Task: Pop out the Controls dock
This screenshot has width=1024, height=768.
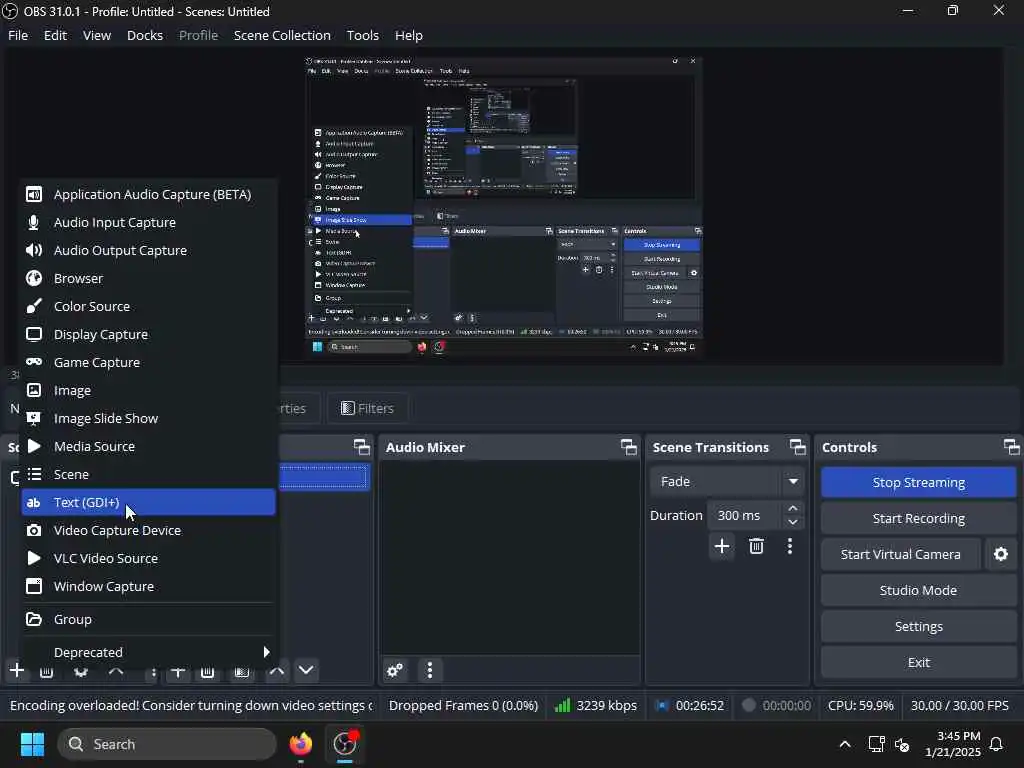Action: point(1012,447)
